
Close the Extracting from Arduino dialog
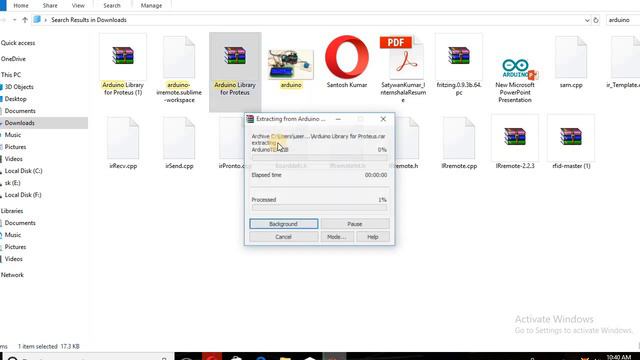pos(383,119)
